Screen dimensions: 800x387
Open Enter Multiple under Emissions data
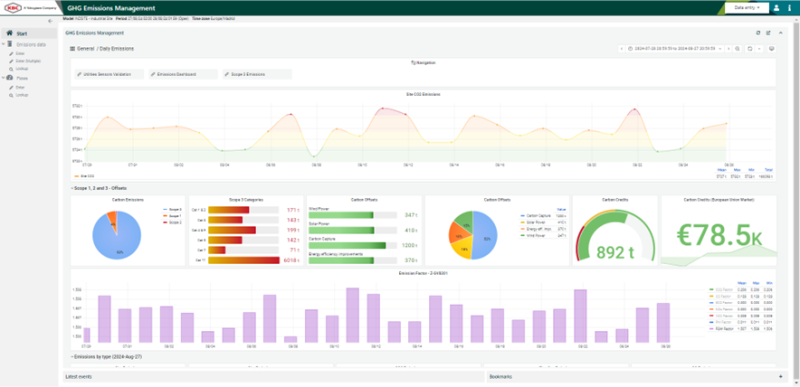pyautogui.click(x=29, y=61)
